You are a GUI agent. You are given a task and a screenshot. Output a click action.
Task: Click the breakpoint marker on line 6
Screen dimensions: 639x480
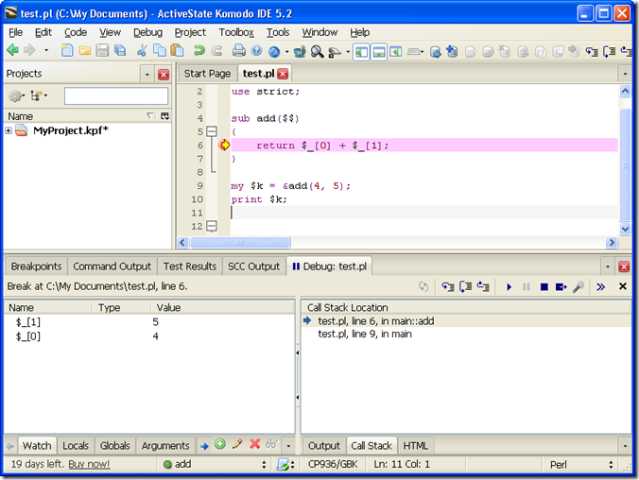(225, 145)
